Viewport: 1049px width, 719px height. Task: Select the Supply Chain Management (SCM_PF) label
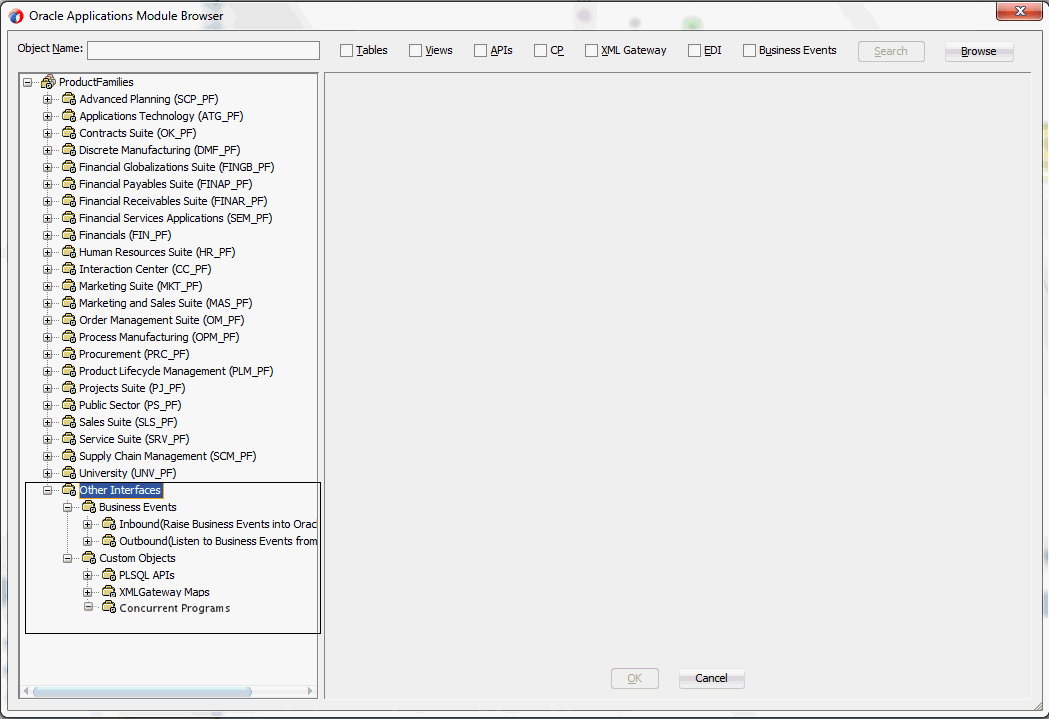pos(167,456)
